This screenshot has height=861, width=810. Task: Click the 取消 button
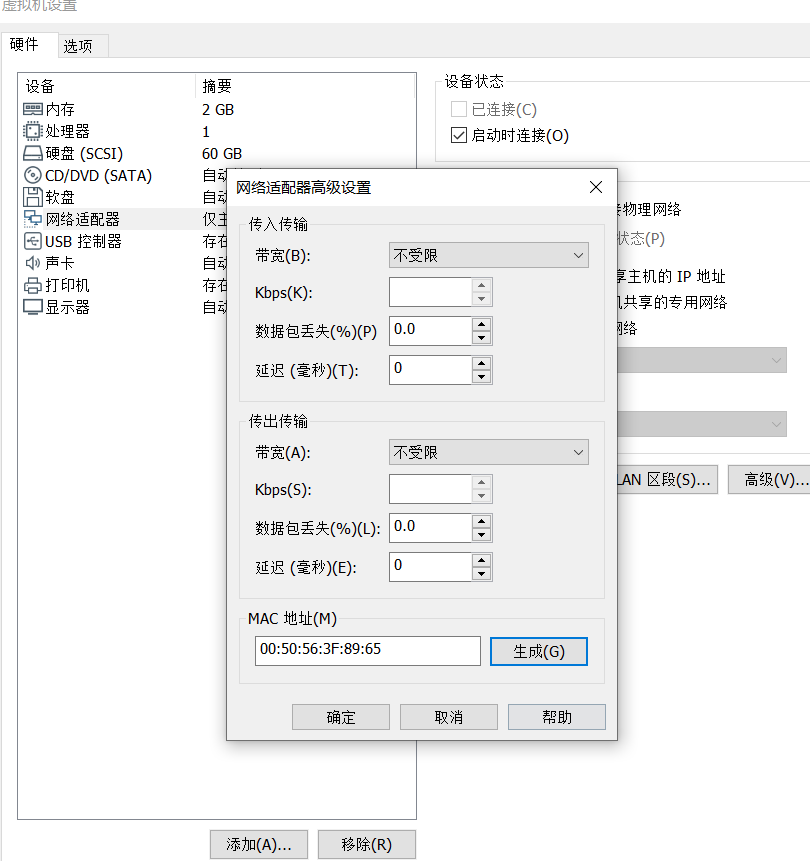[x=449, y=717]
